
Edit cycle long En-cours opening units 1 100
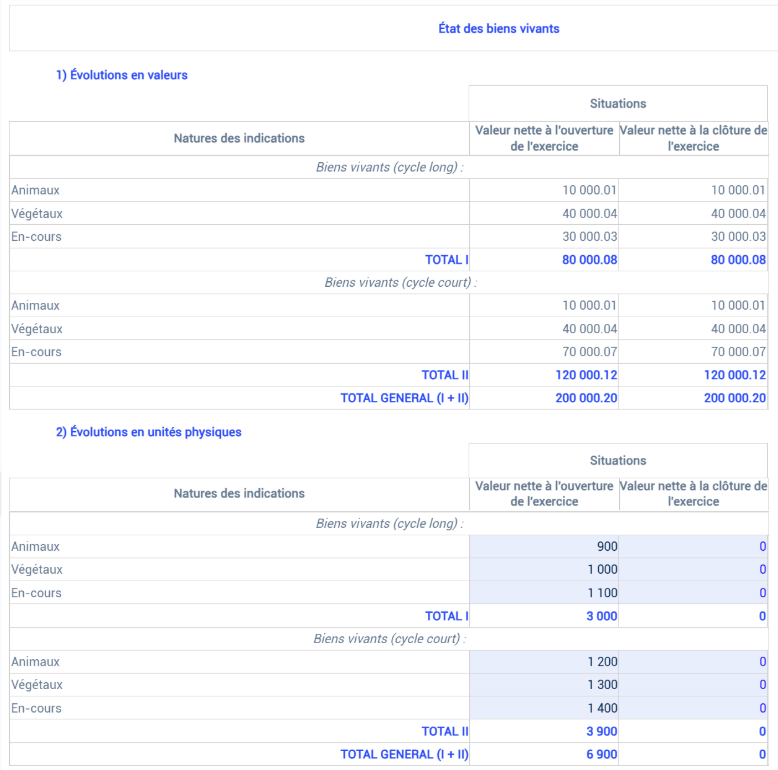pyautogui.click(x=544, y=592)
